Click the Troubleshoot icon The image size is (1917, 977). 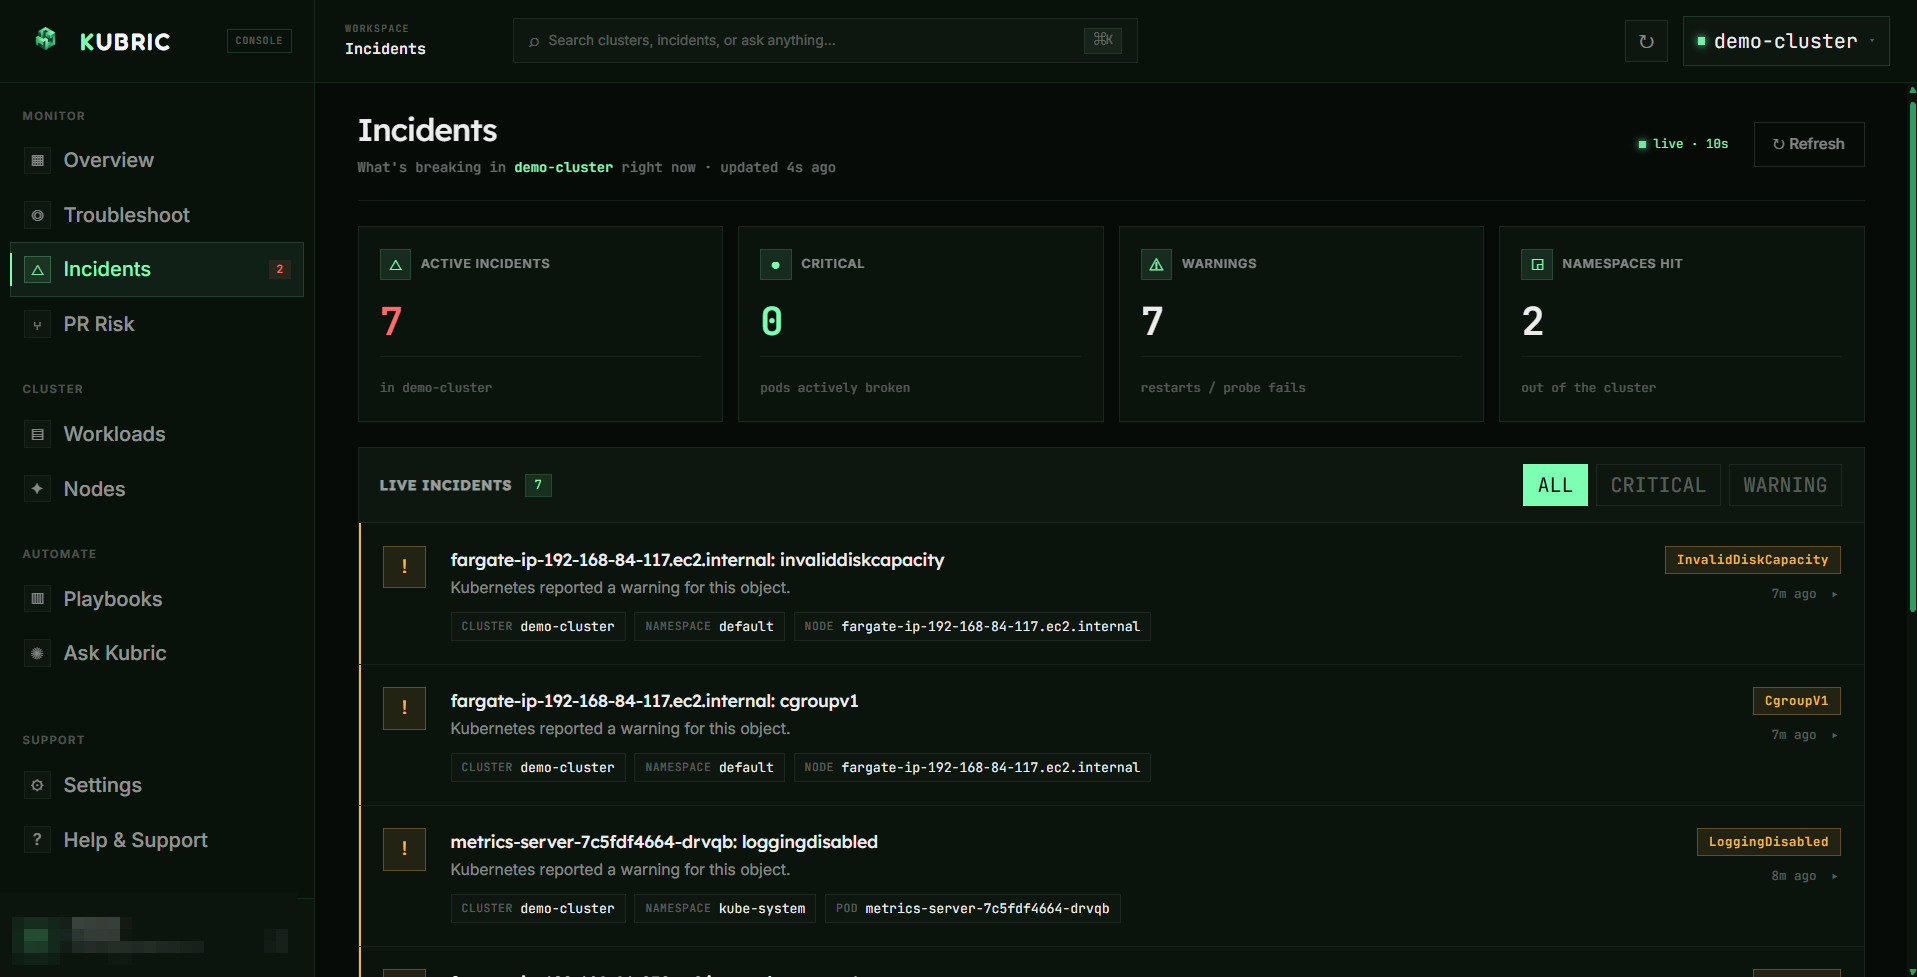(38, 215)
